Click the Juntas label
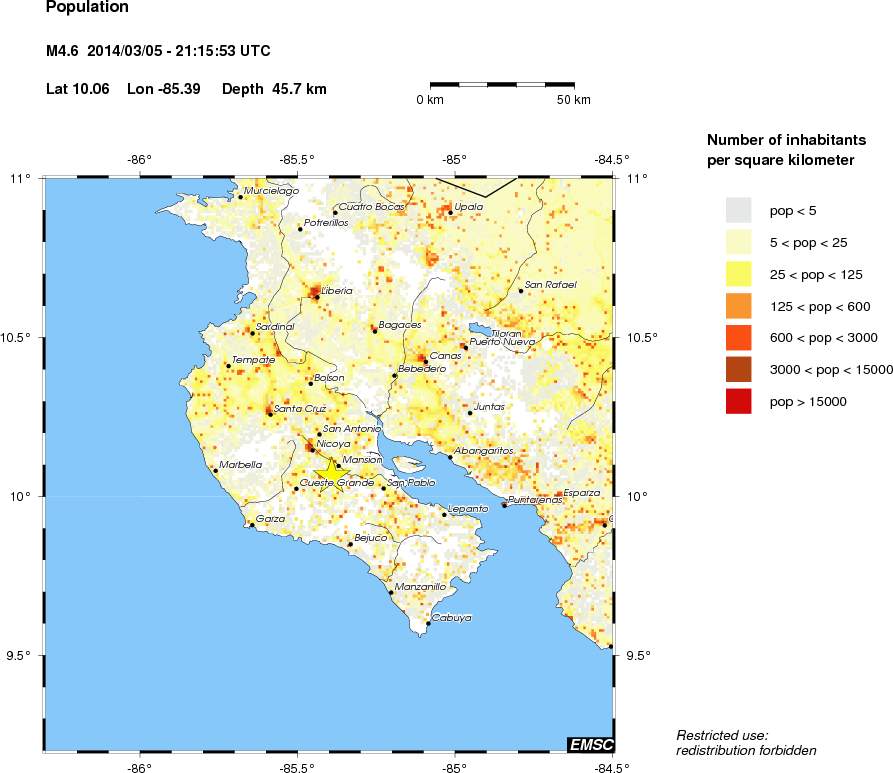The height and width of the screenshot is (773, 893). click(x=489, y=407)
